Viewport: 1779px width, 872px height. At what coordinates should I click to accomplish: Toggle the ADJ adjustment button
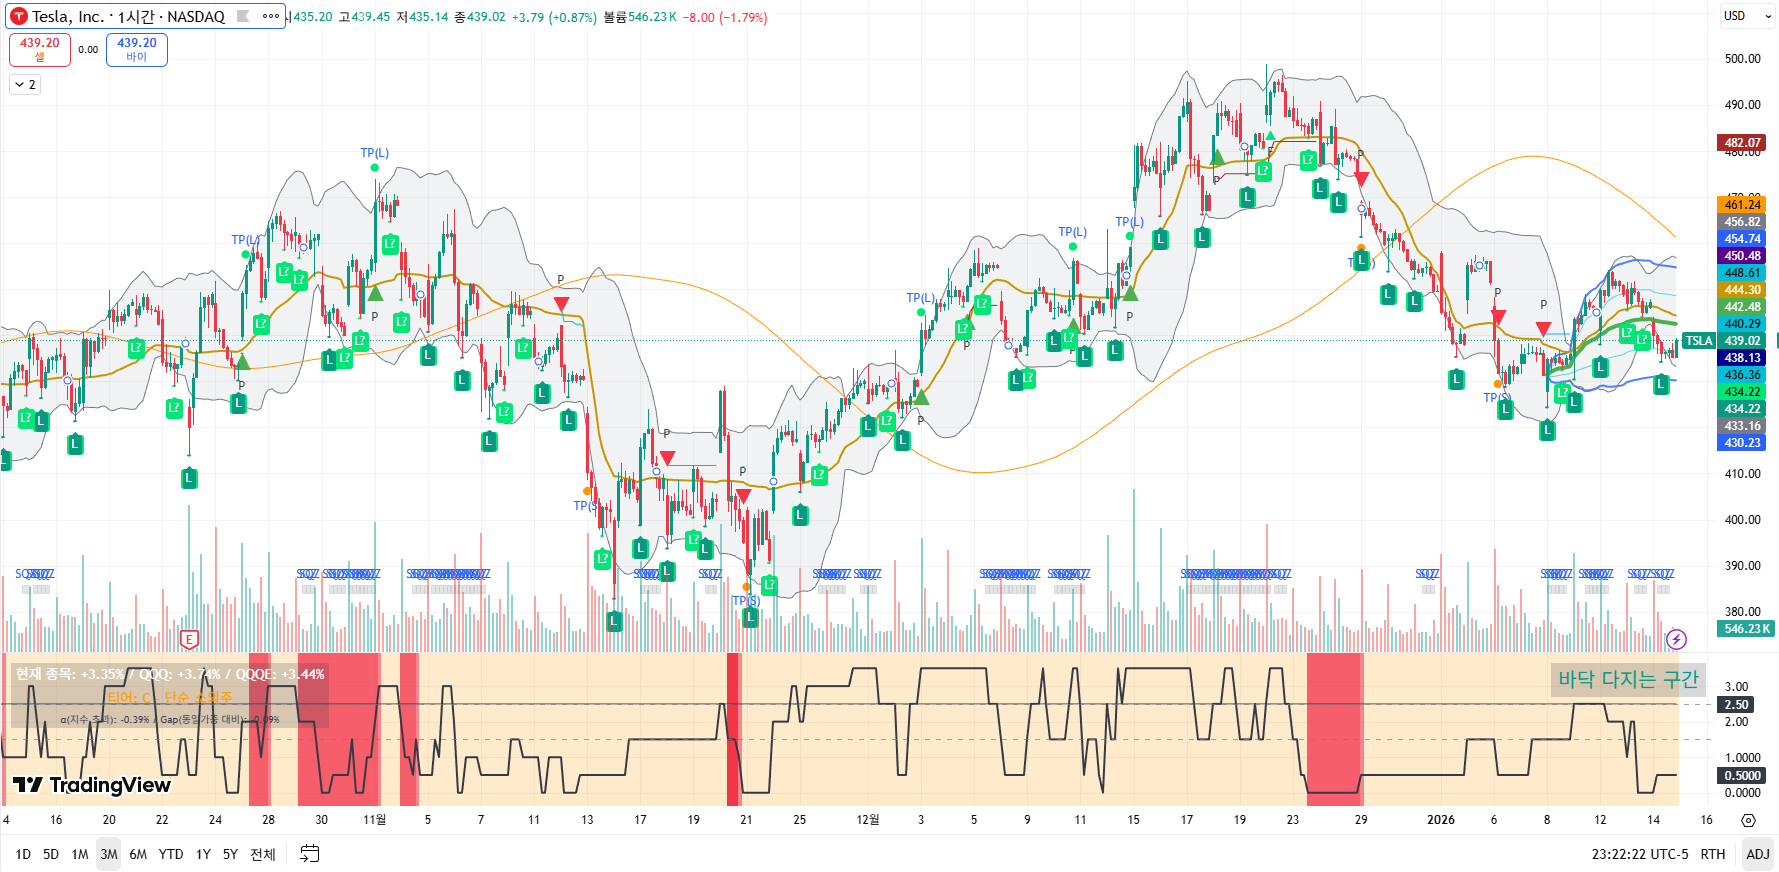pos(1758,854)
